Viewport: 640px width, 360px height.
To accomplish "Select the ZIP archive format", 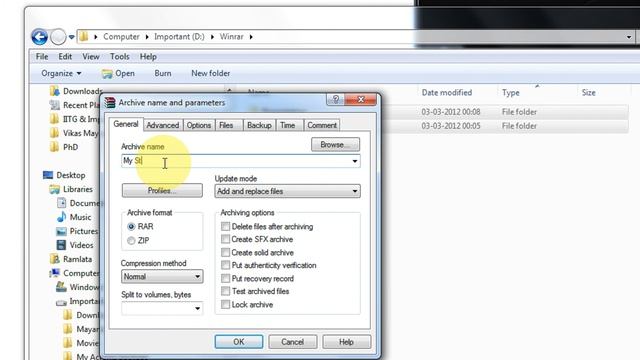I will tap(131, 241).
